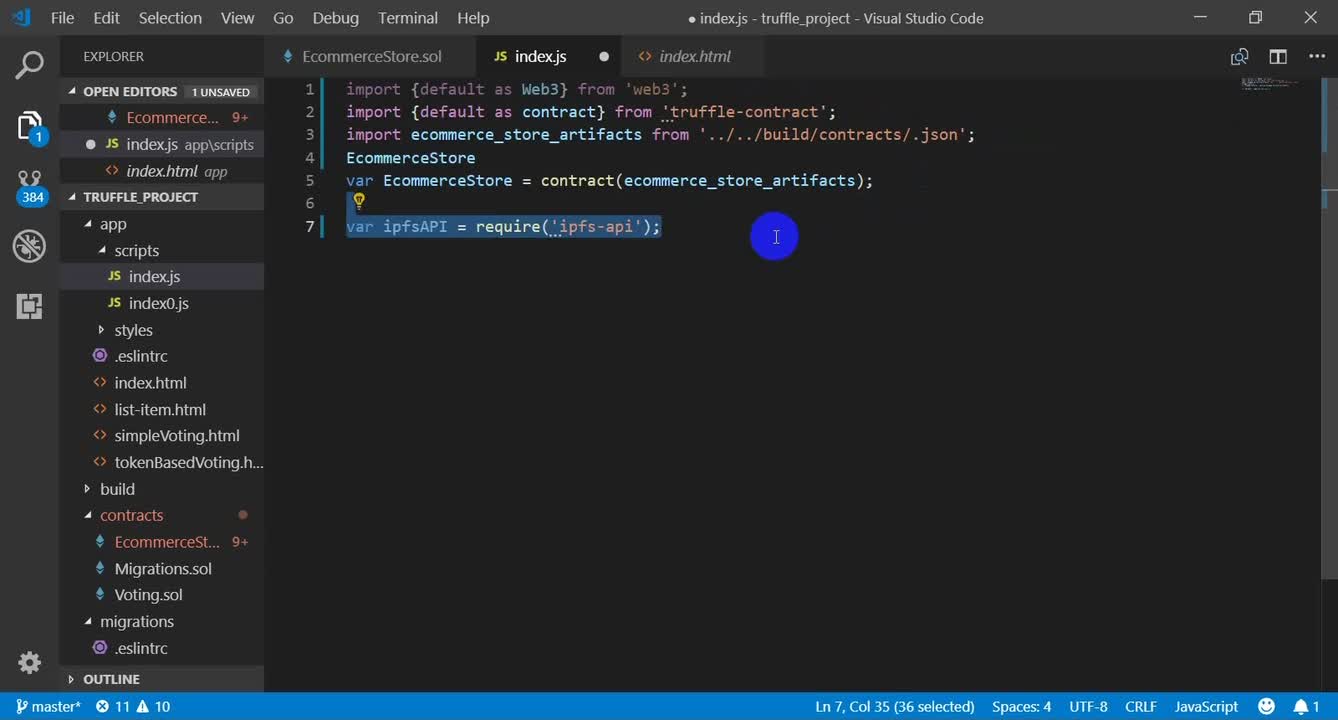This screenshot has height=720, width=1338.
Task: Open the Help menu
Action: click(x=473, y=18)
